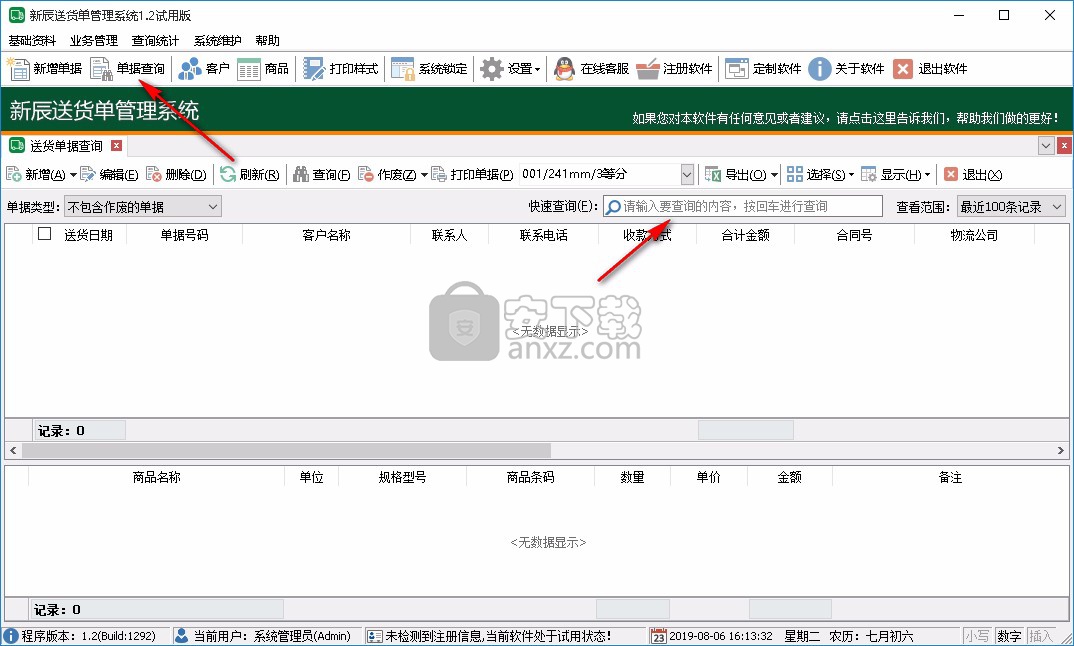Click 导出(O) export button
The height and width of the screenshot is (646, 1074).
tap(736, 175)
